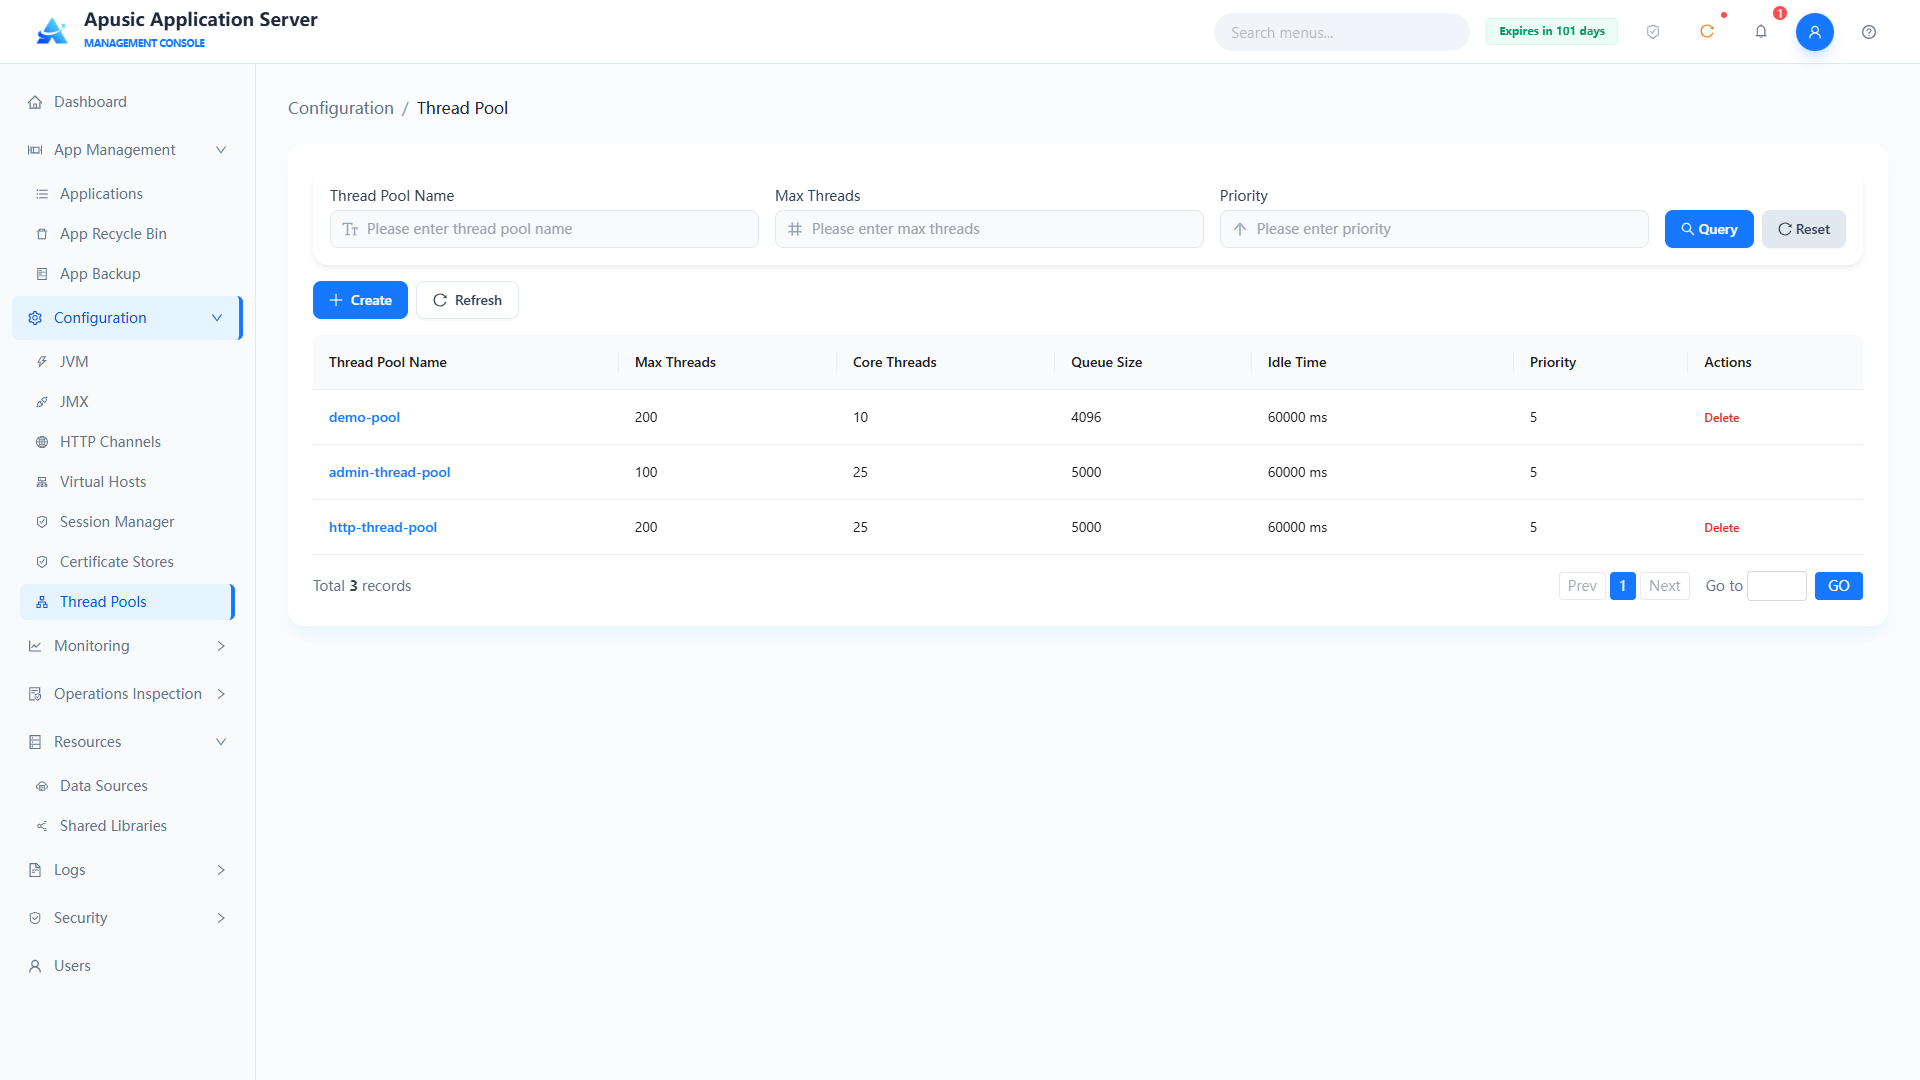Focus the Thread Pool Name input
1920x1080 pixels.
pyautogui.click(x=544, y=229)
